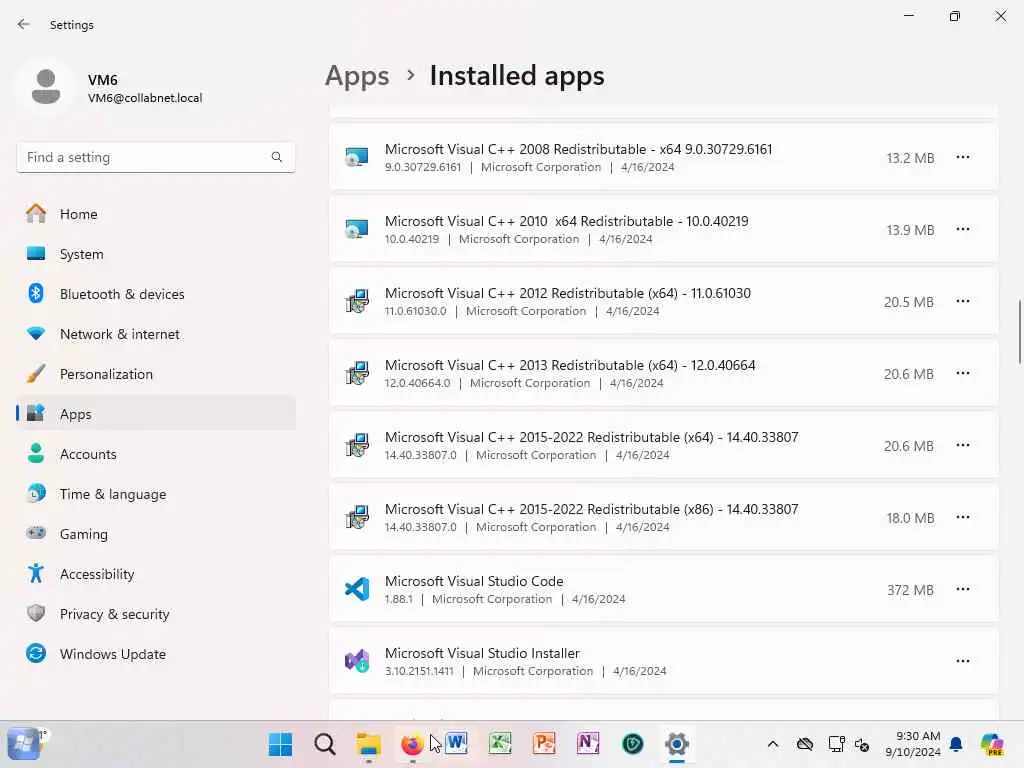Switch to Settings gear in taskbar

coord(677,744)
